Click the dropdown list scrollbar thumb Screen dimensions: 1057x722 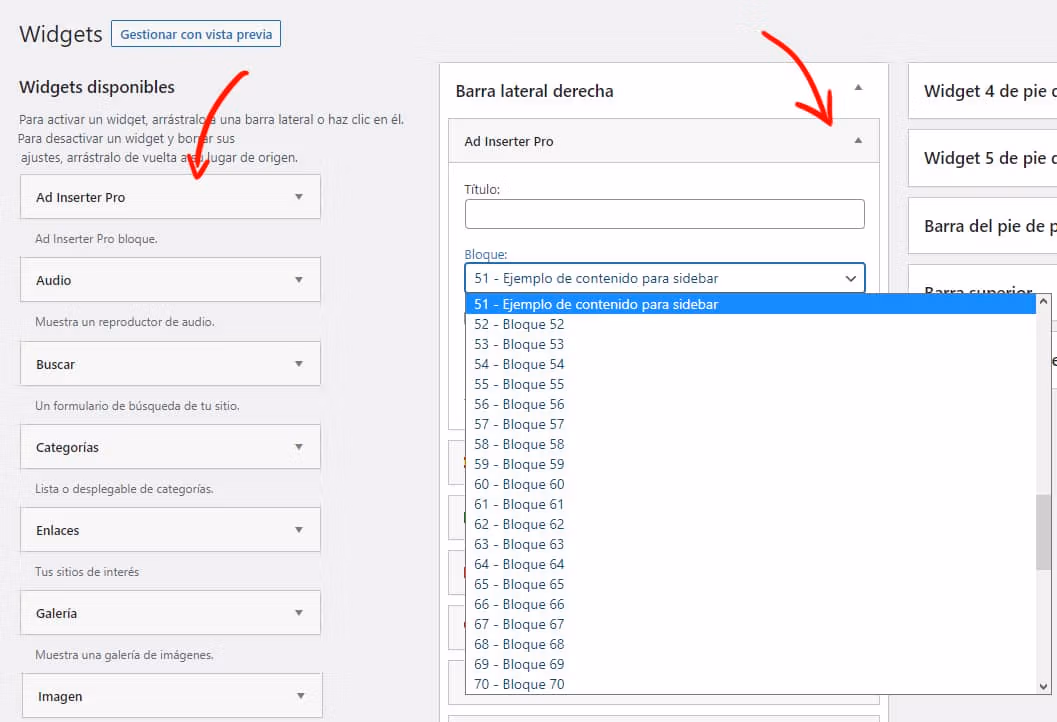1044,533
